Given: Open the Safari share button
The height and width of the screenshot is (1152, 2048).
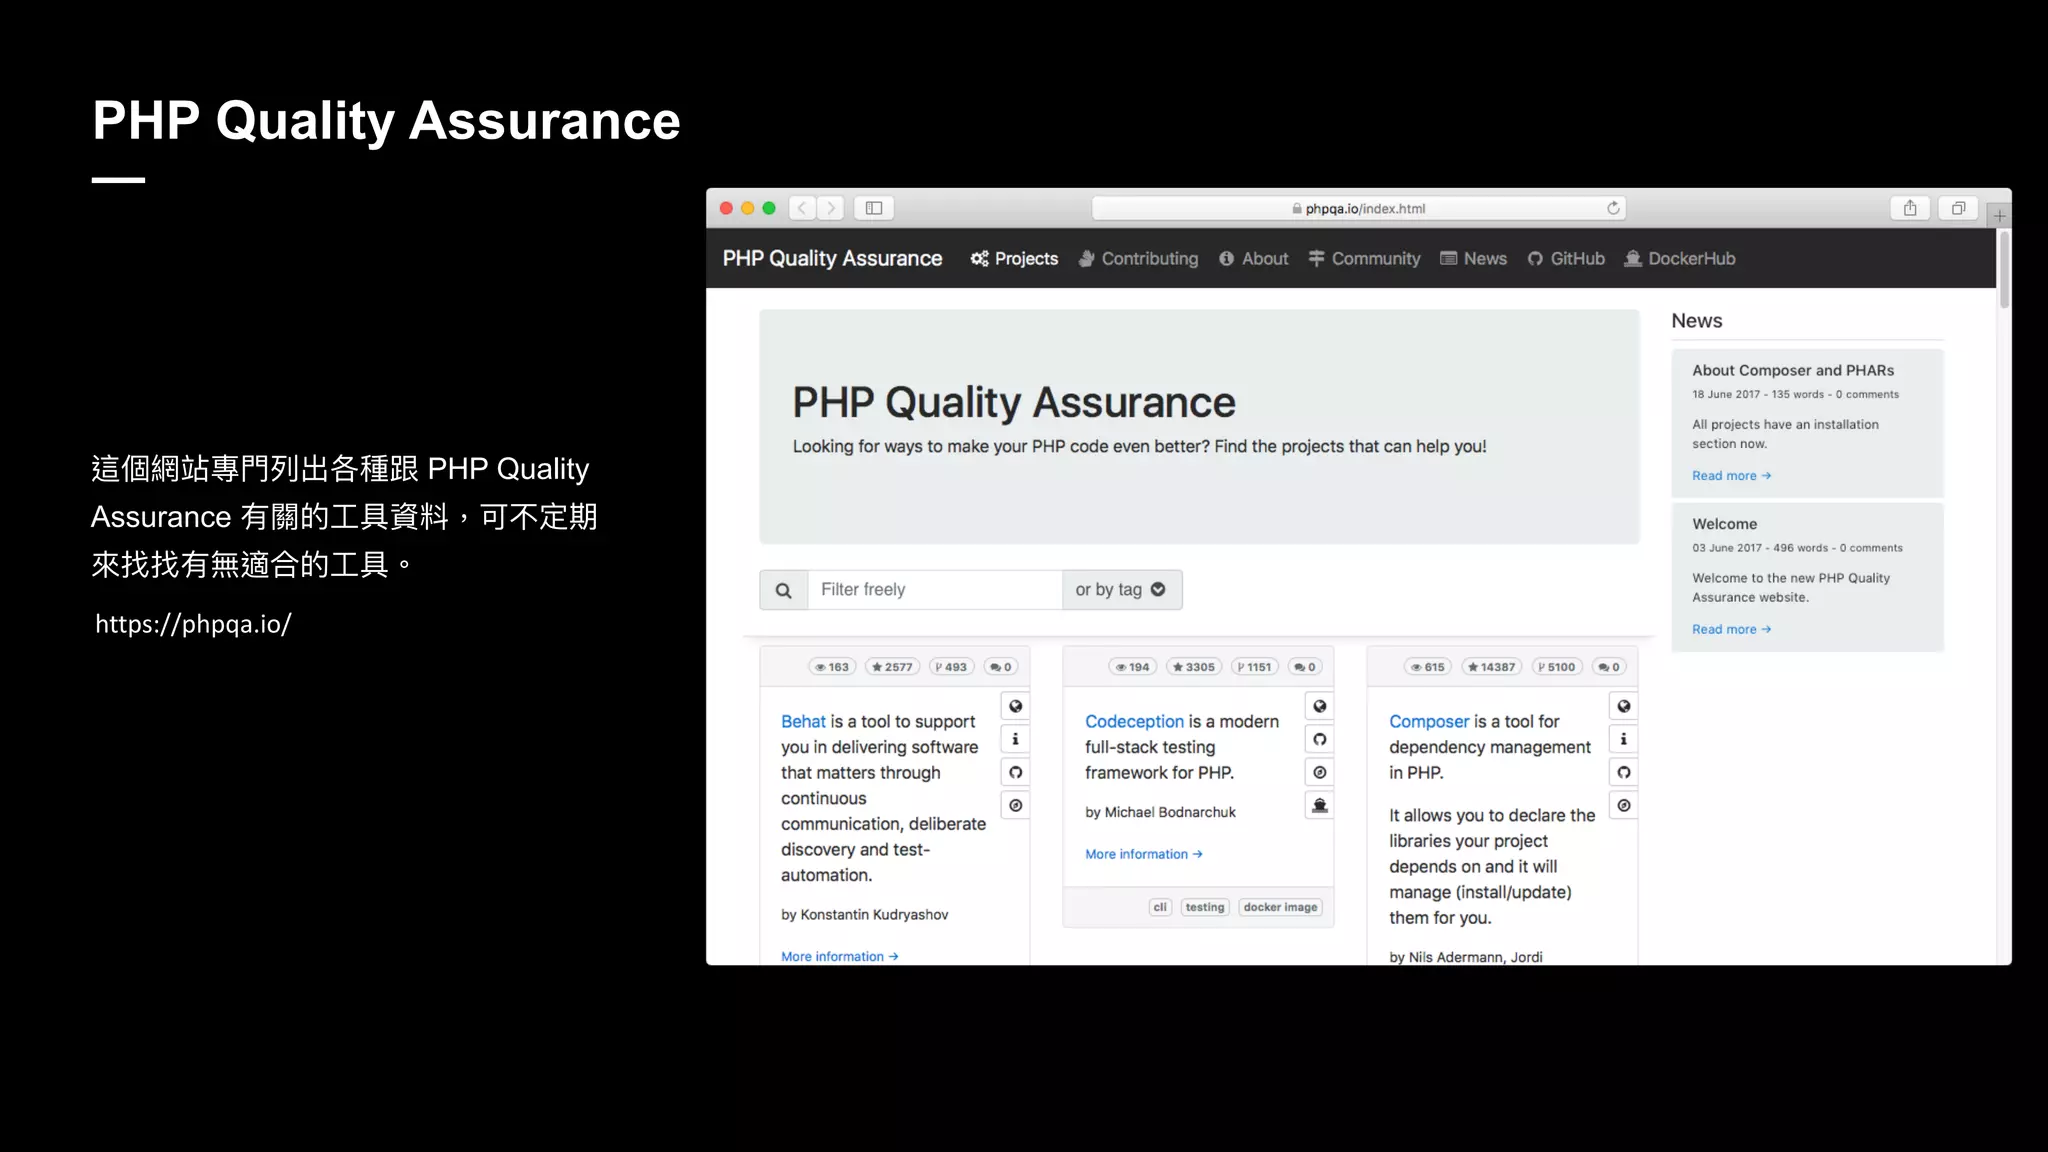Looking at the screenshot, I should [1910, 208].
